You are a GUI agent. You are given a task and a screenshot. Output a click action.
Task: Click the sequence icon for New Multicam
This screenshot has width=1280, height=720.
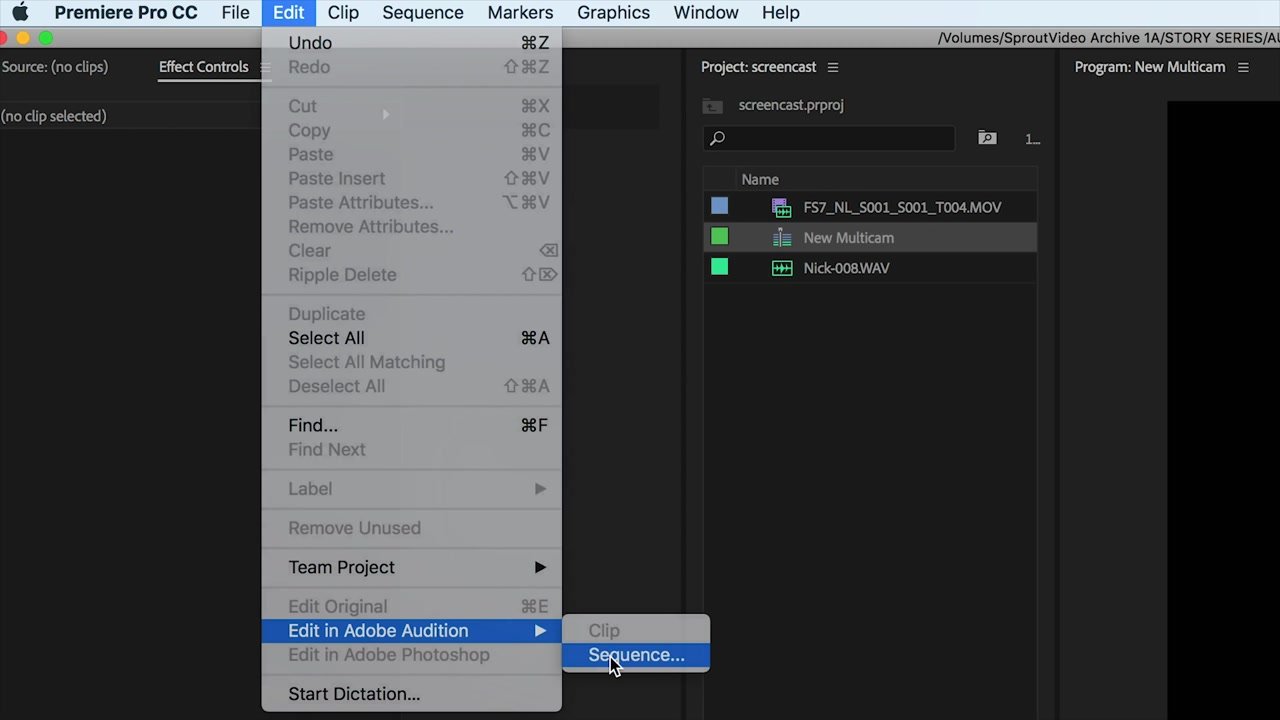click(782, 238)
